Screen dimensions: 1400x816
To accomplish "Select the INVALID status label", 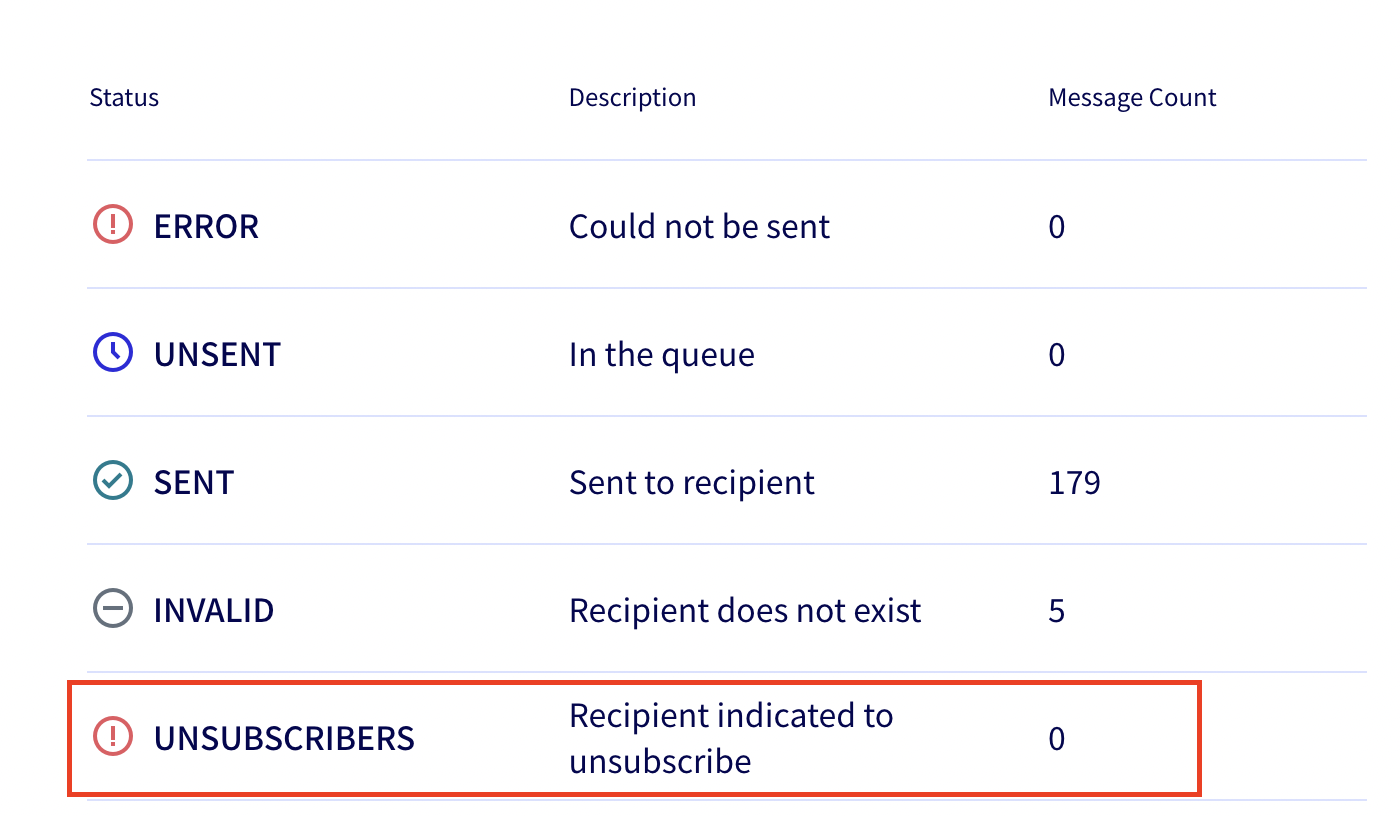I will (213, 610).
